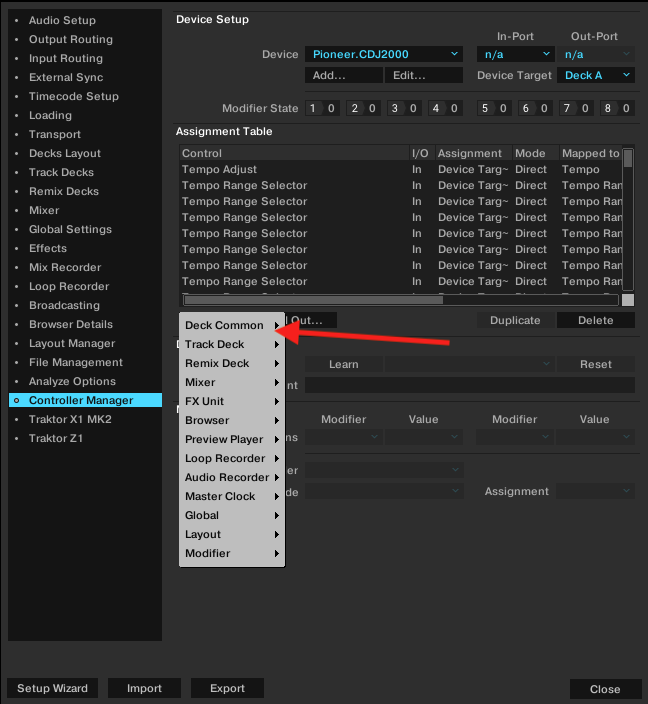Click the Control column header
Image resolution: width=648 pixels, height=704 pixels.
[x=293, y=153]
